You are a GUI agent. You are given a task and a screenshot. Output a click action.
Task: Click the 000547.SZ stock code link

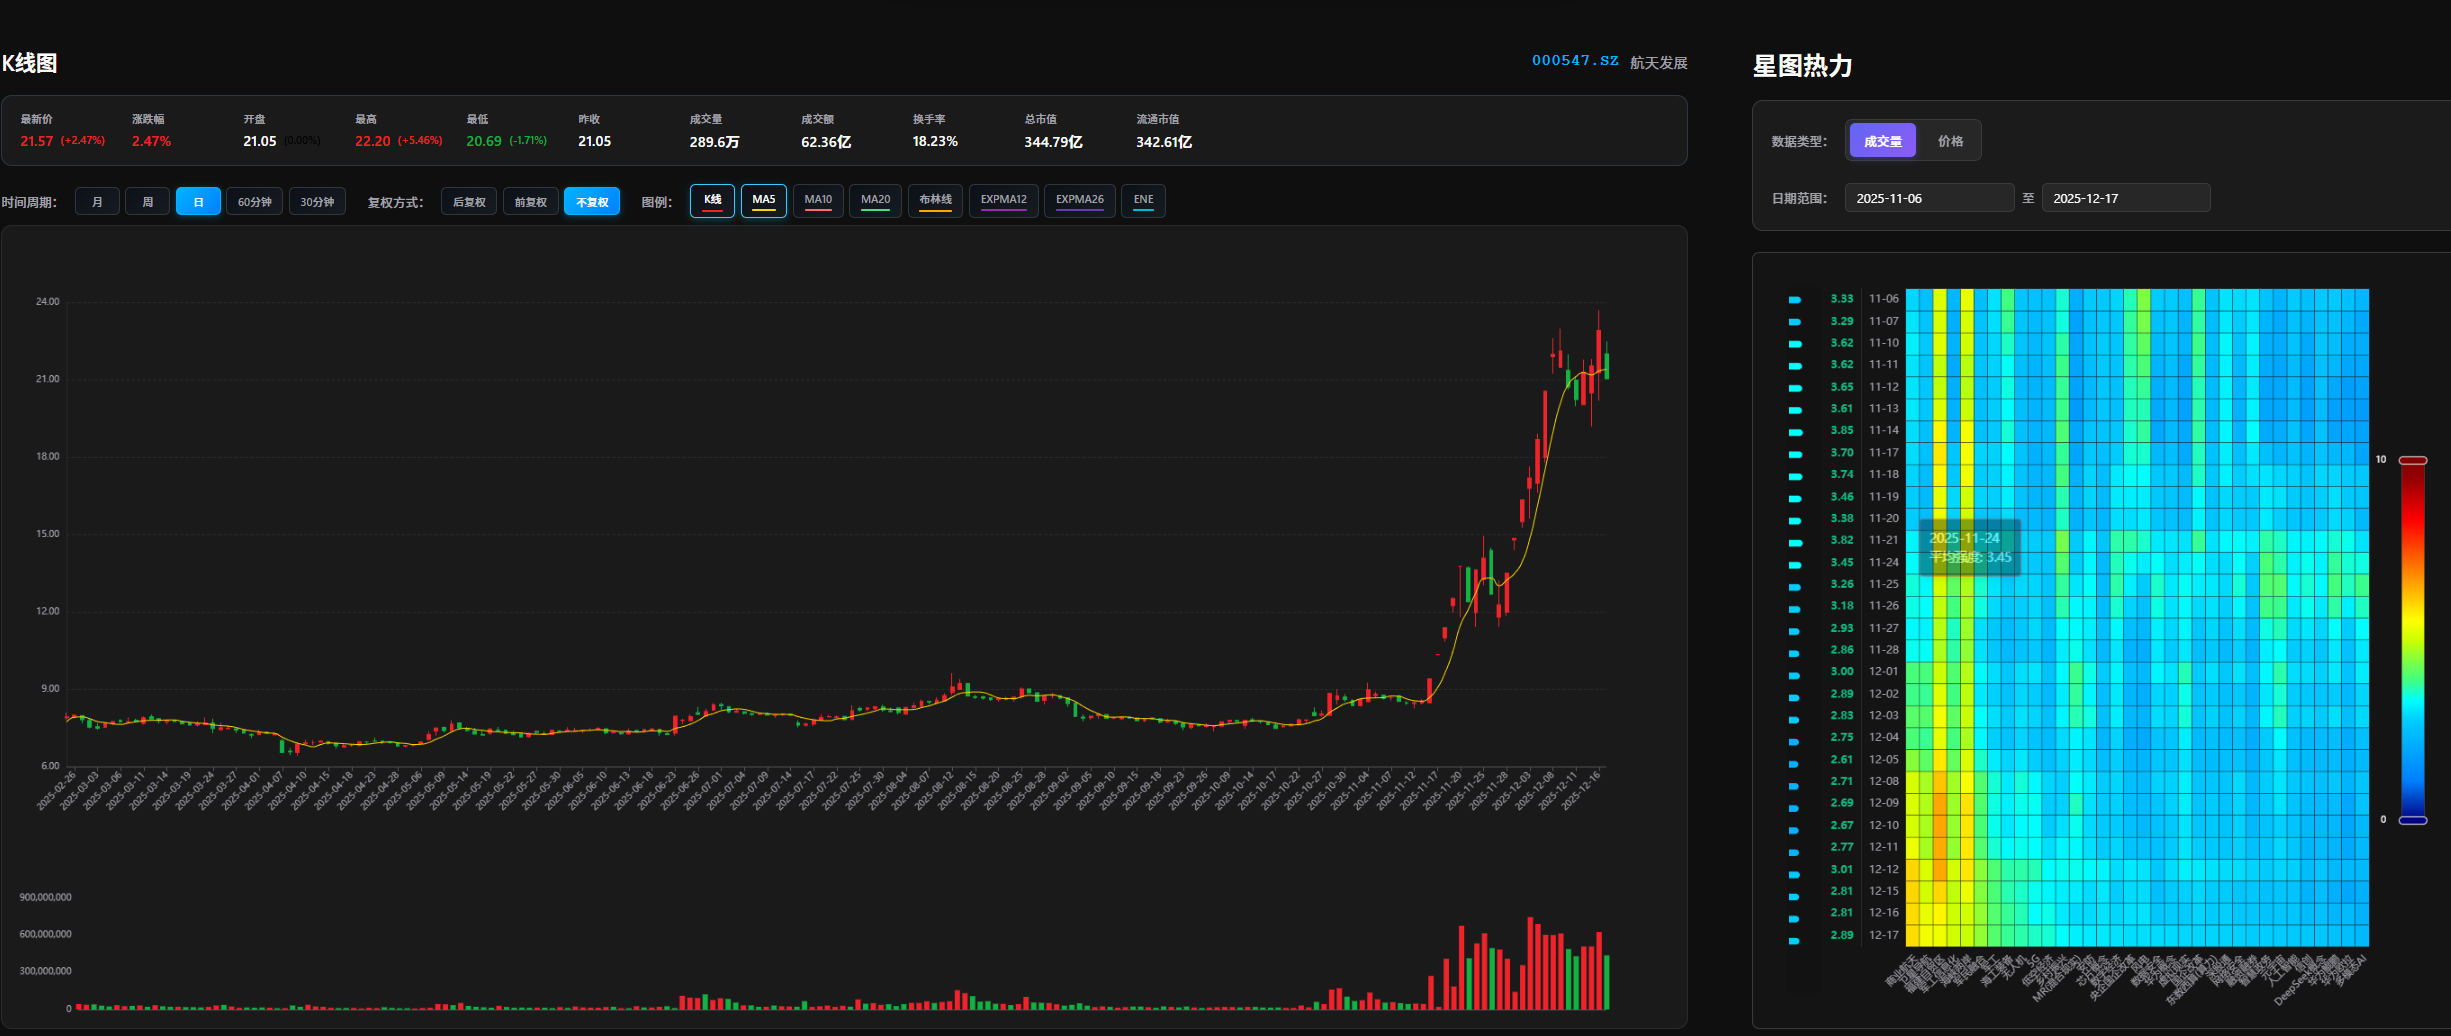coord(1574,61)
